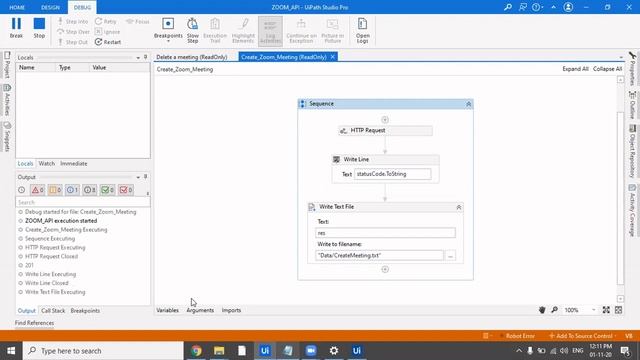Click Add To Source Control
The image size is (640, 360).
tap(582, 336)
